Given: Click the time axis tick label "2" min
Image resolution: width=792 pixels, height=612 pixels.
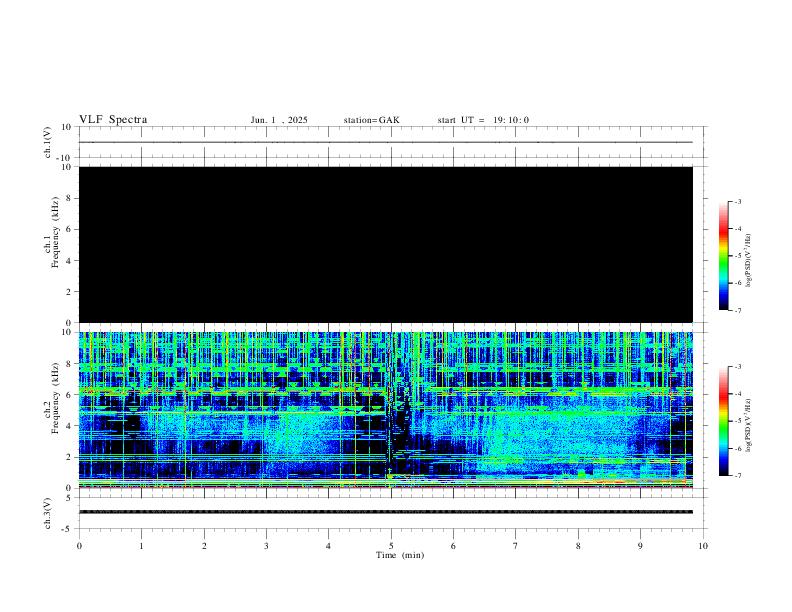Looking at the screenshot, I should coord(204,546).
